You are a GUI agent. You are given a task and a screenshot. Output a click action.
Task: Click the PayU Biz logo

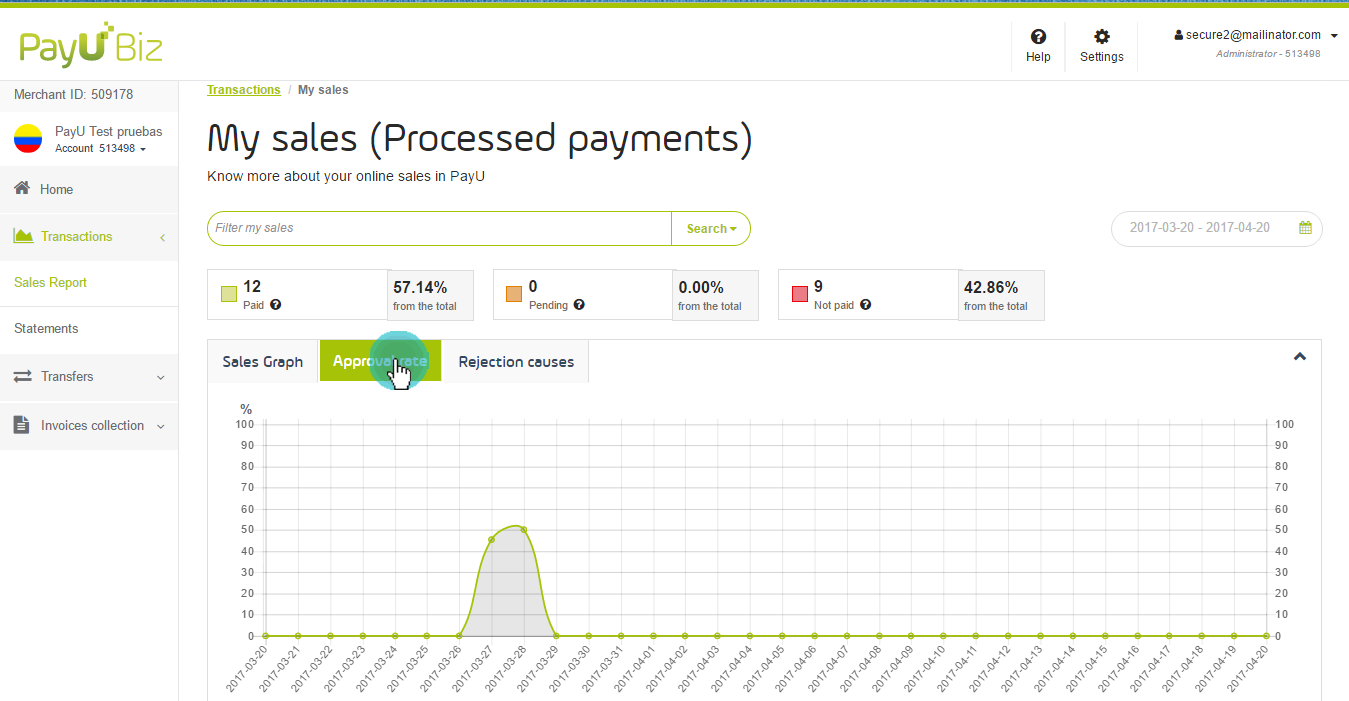click(x=90, y=46)
